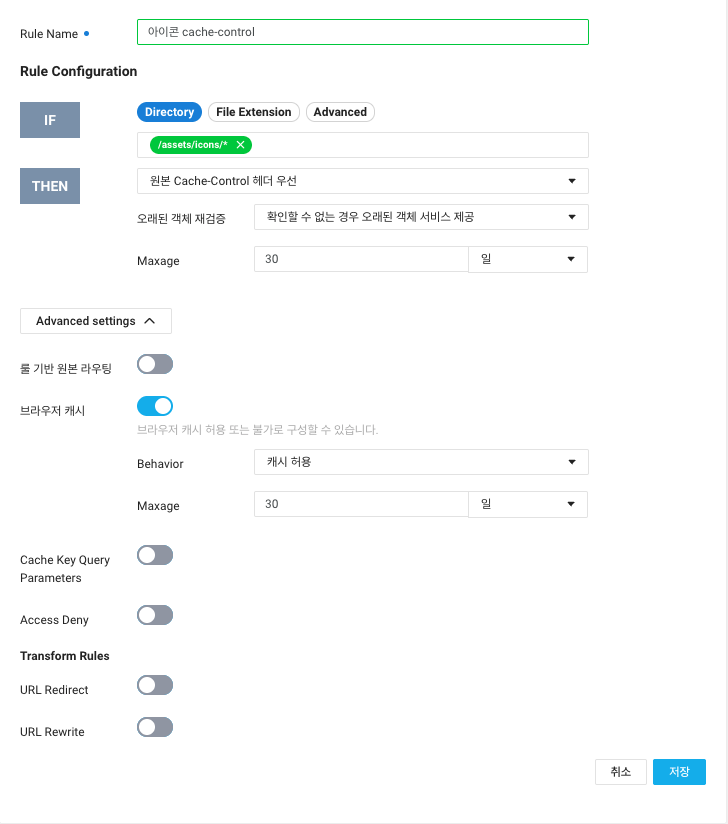Screen dimensions: 728x824
Task: Open the Behavior 캐시 허용 dropdown
Action: click(420, 462)
